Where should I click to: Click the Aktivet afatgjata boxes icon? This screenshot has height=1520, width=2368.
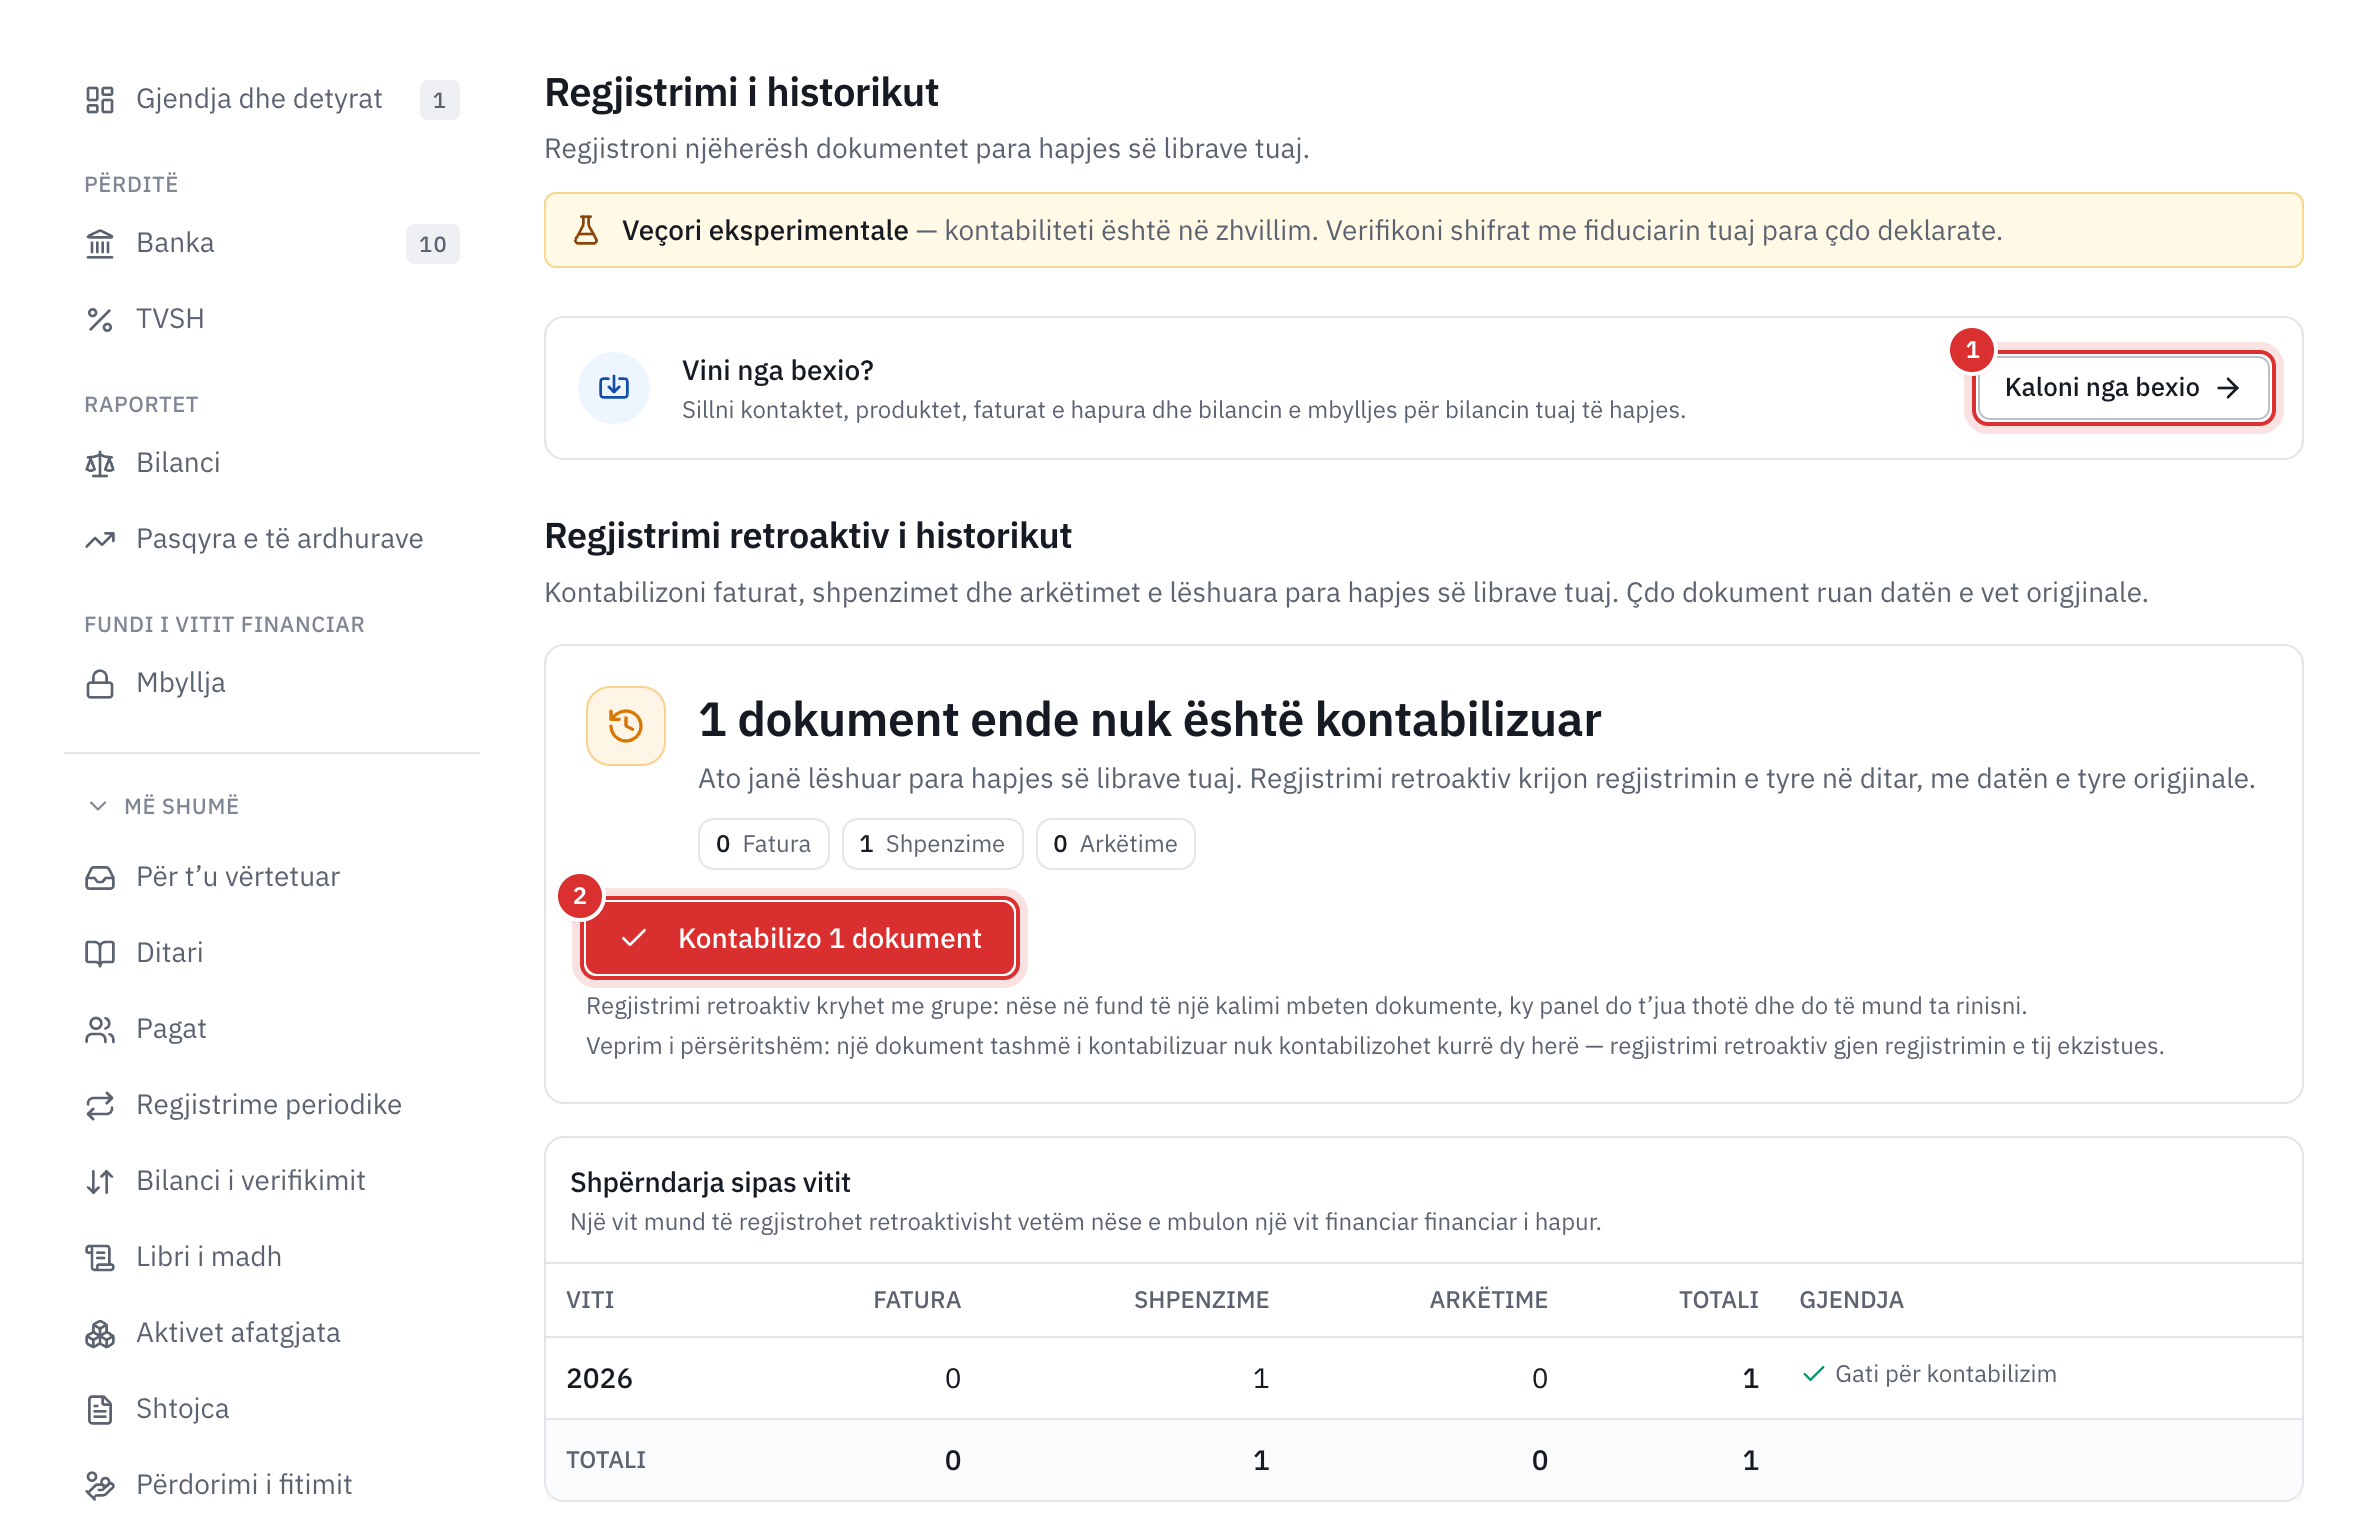tap(100, 1333)
